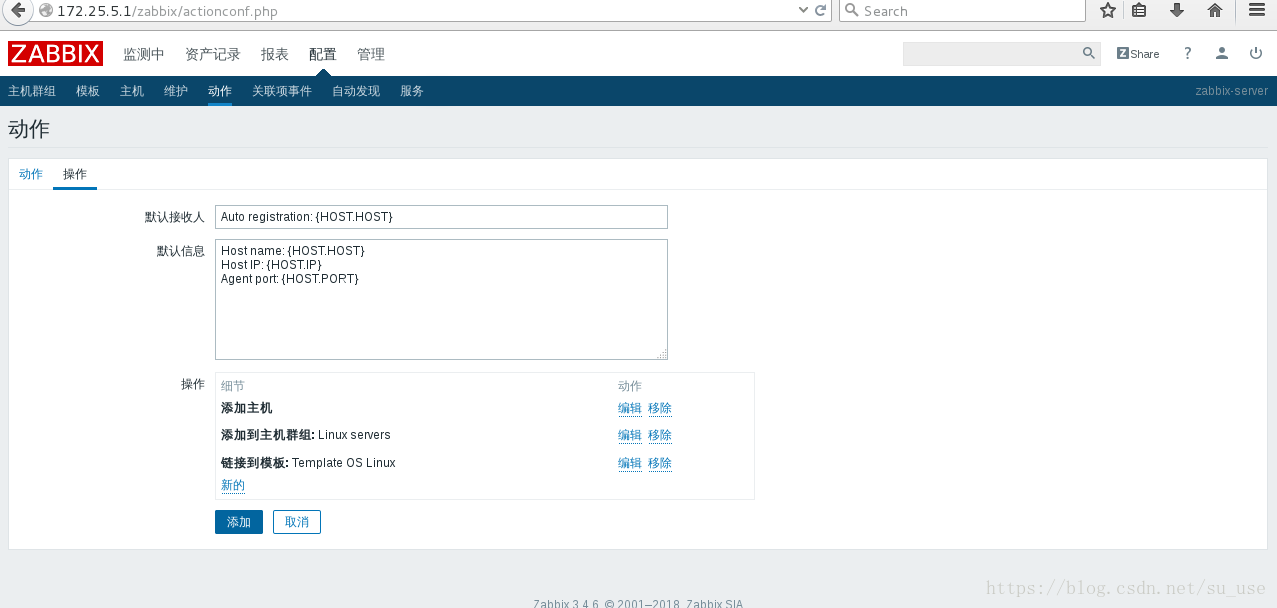Edit the 添加主机 operation

click(x=630, y=408)
